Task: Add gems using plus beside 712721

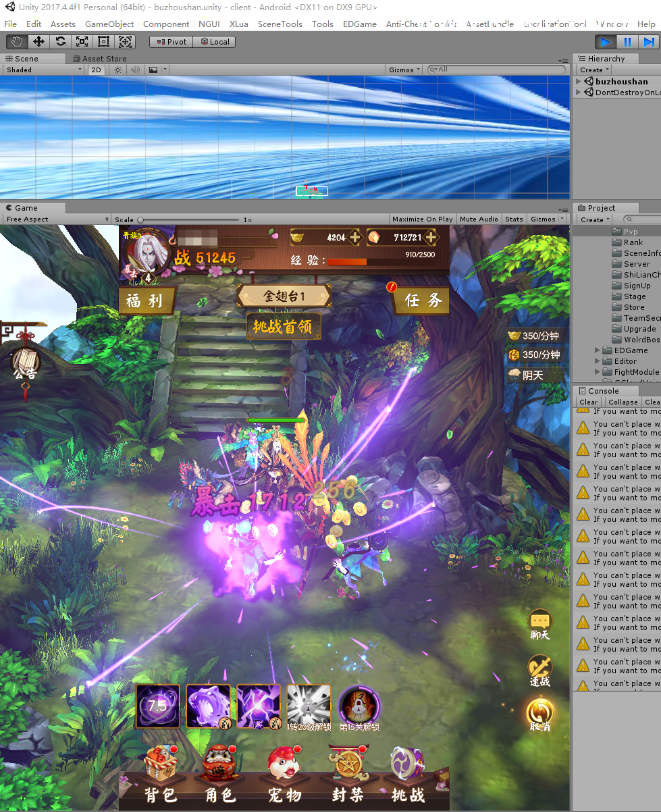Action: tap(430, 237)
